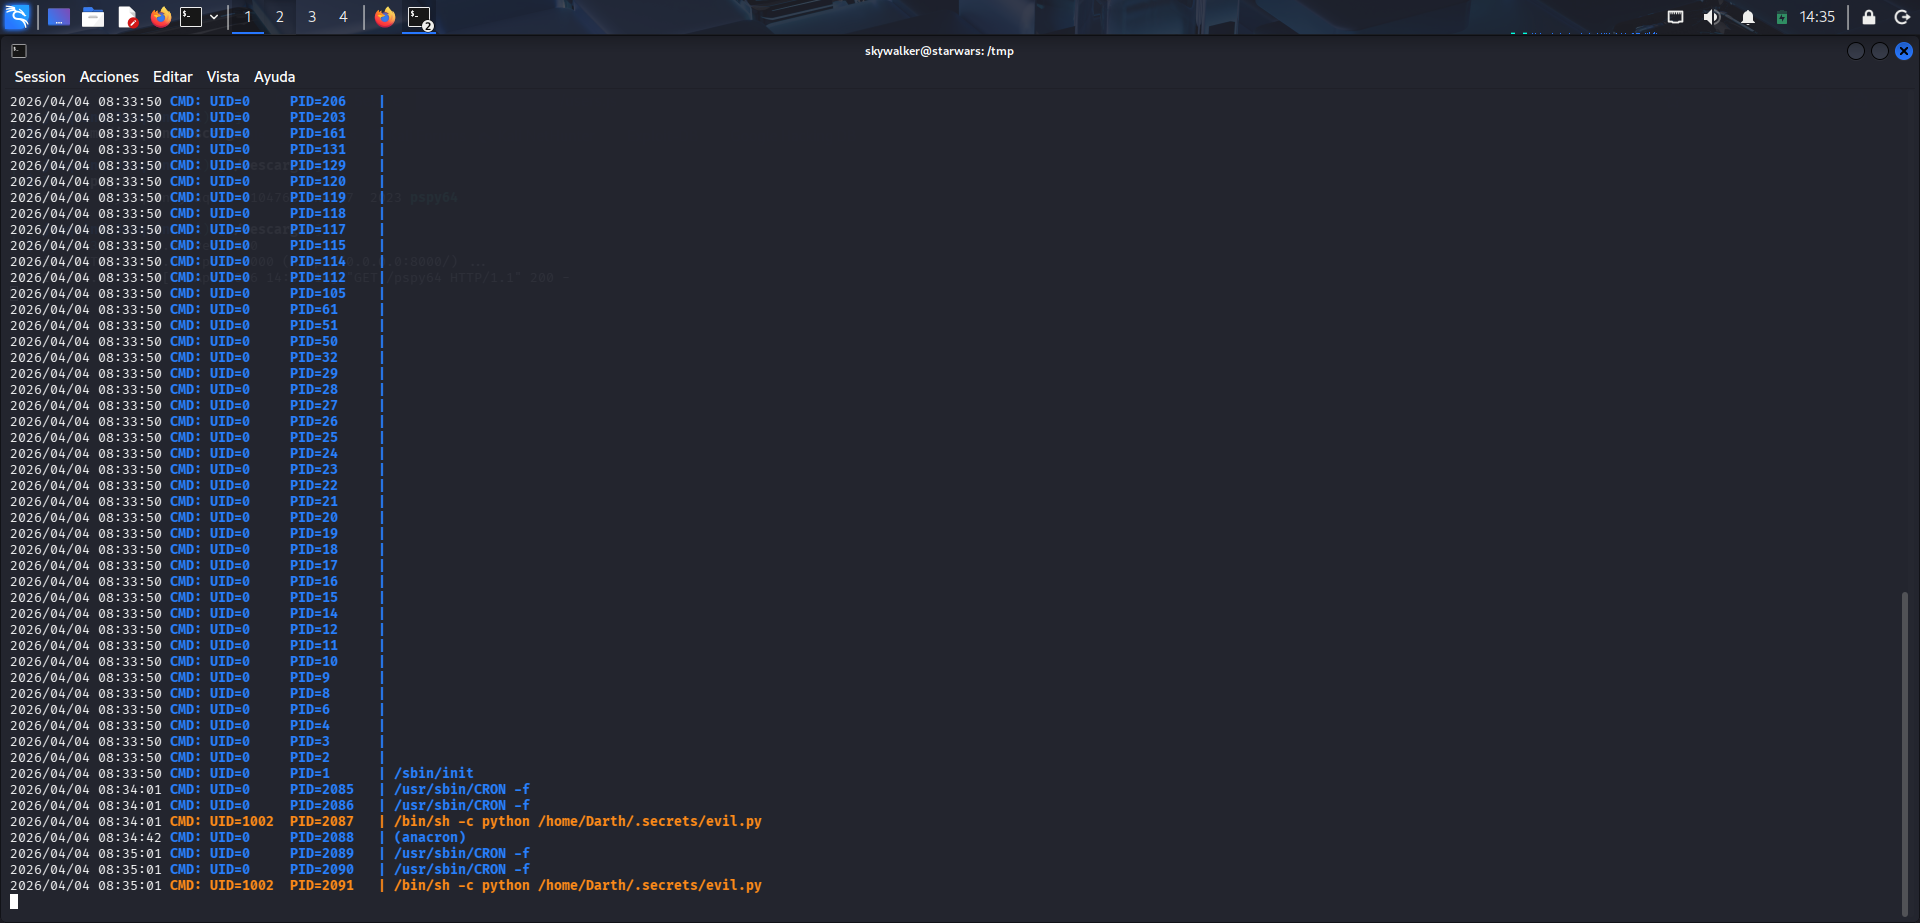This screenshot has width=1920, height=923.
Task: Open the file manager from the panel
Action: (x=93, y=17)
